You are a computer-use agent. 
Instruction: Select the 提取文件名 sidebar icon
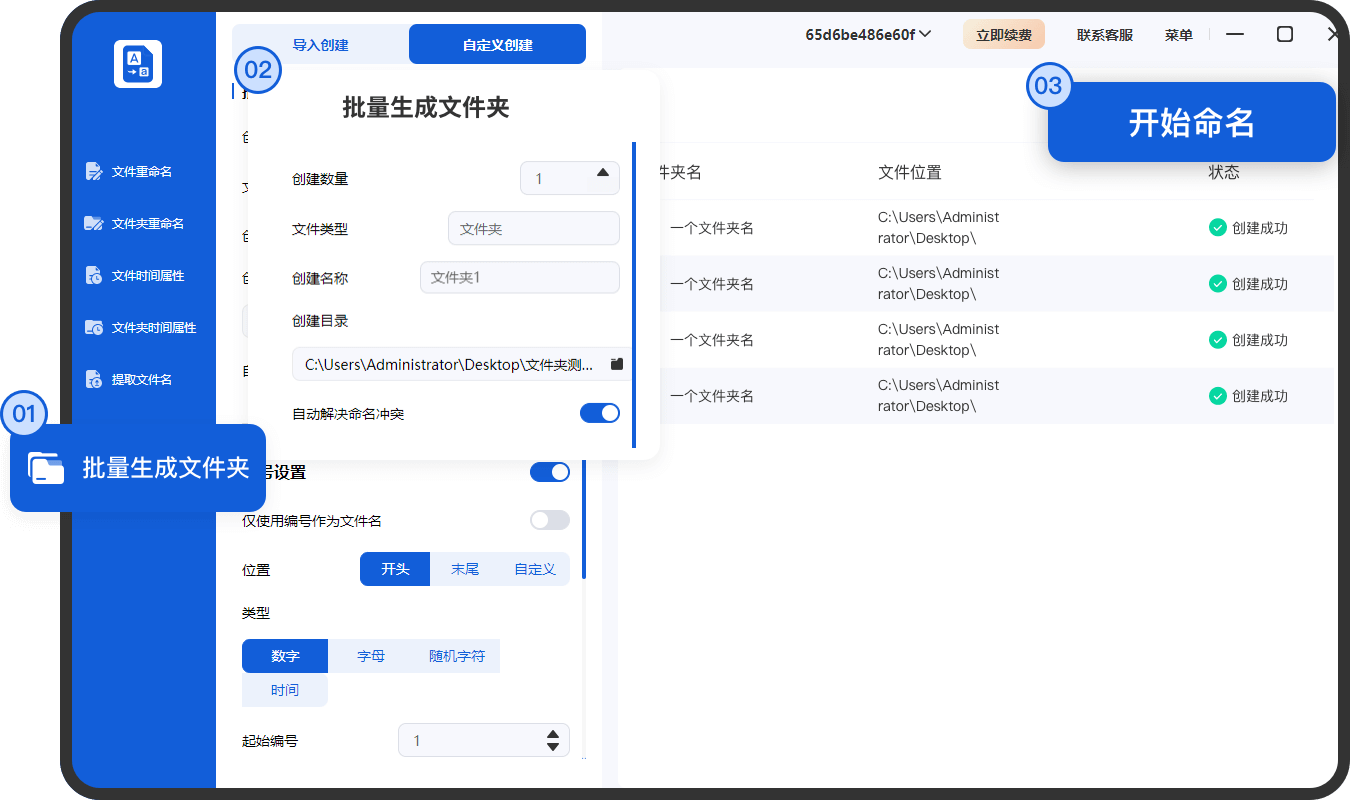coord(94,379)
